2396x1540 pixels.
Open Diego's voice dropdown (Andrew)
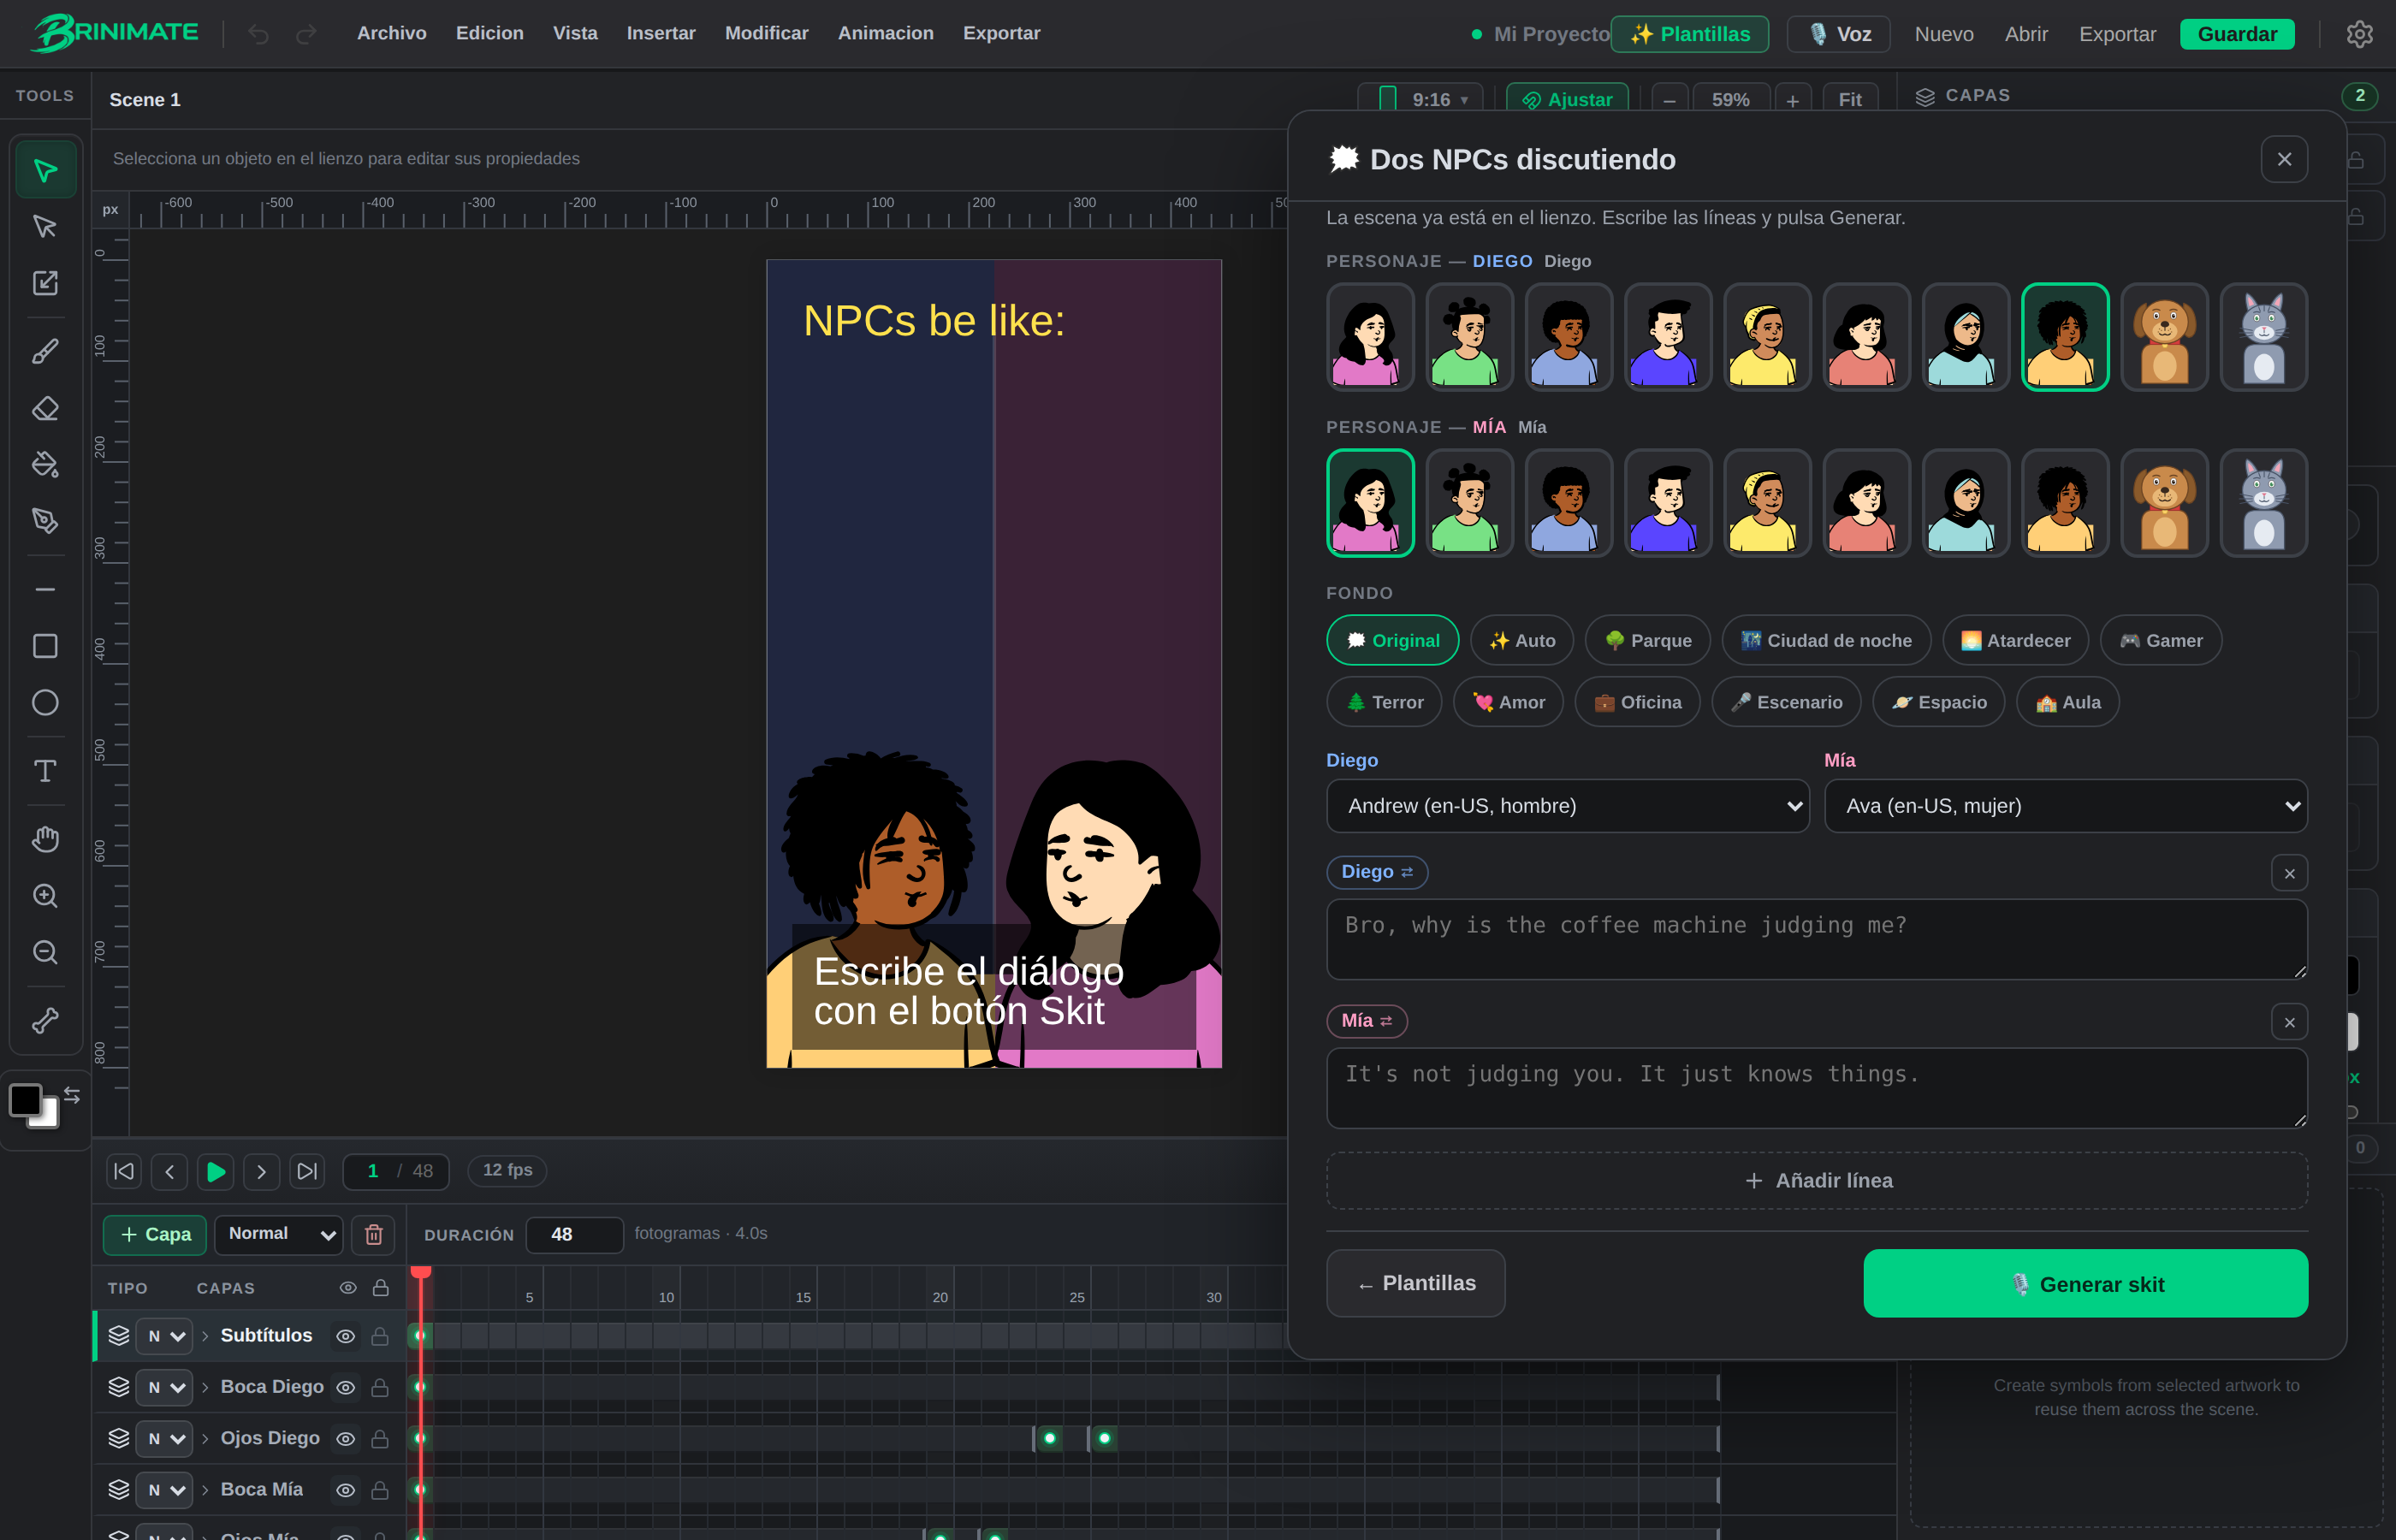coord(1567,806)
